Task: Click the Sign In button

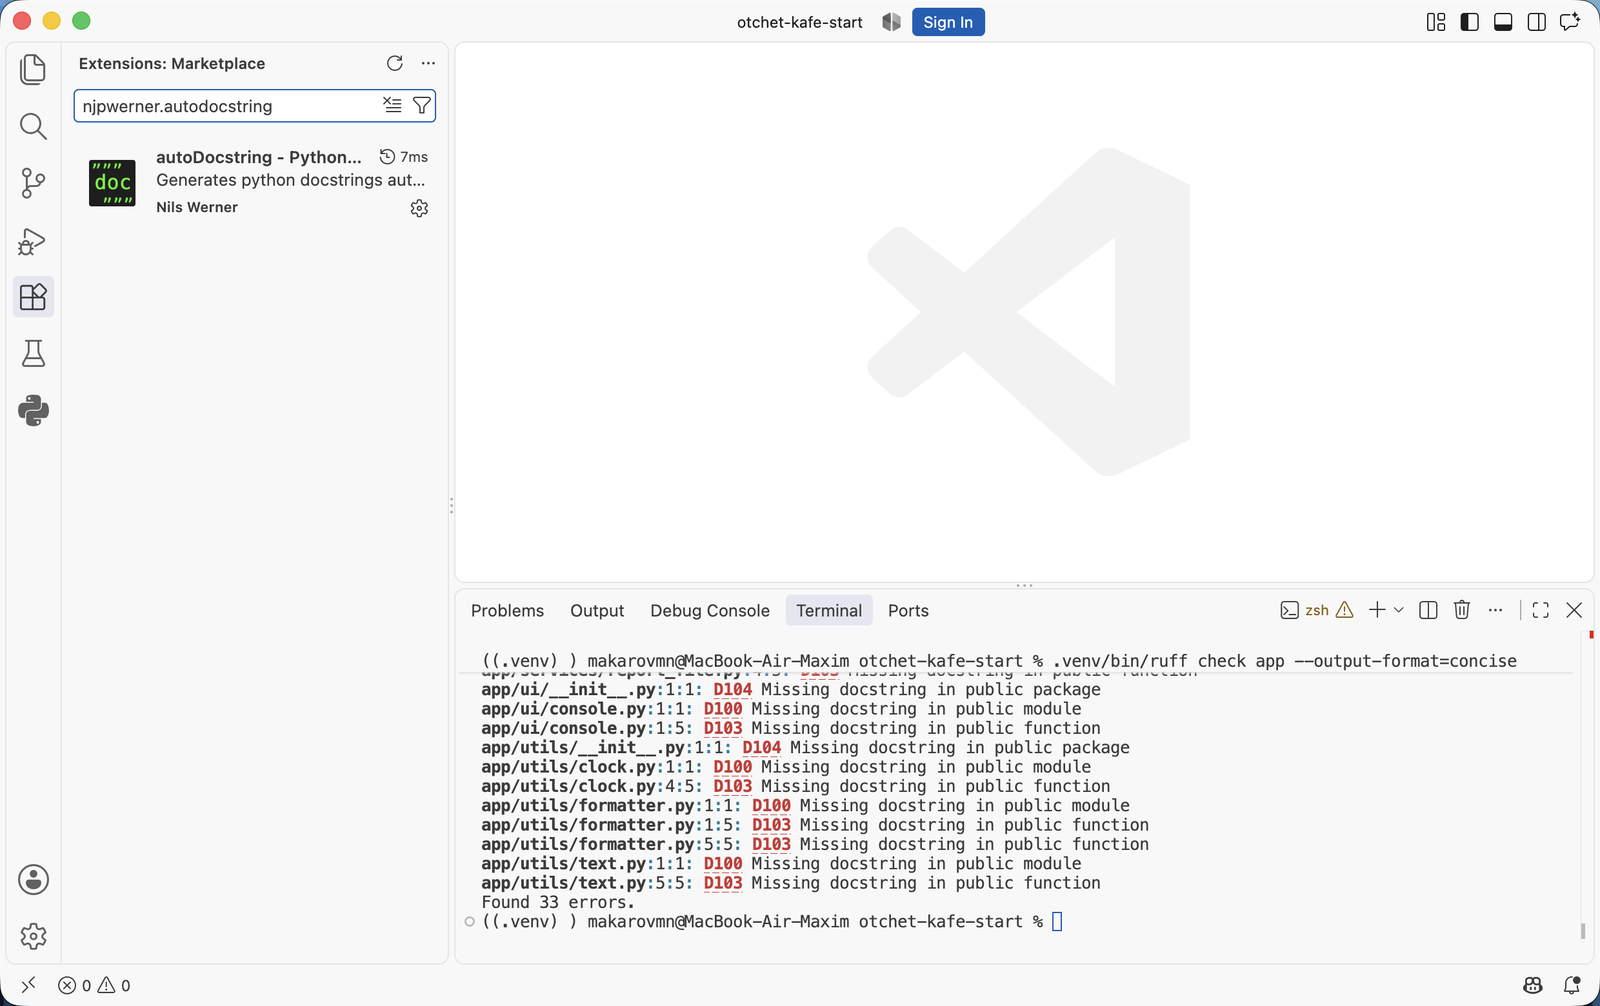Action: click(948, 22)
